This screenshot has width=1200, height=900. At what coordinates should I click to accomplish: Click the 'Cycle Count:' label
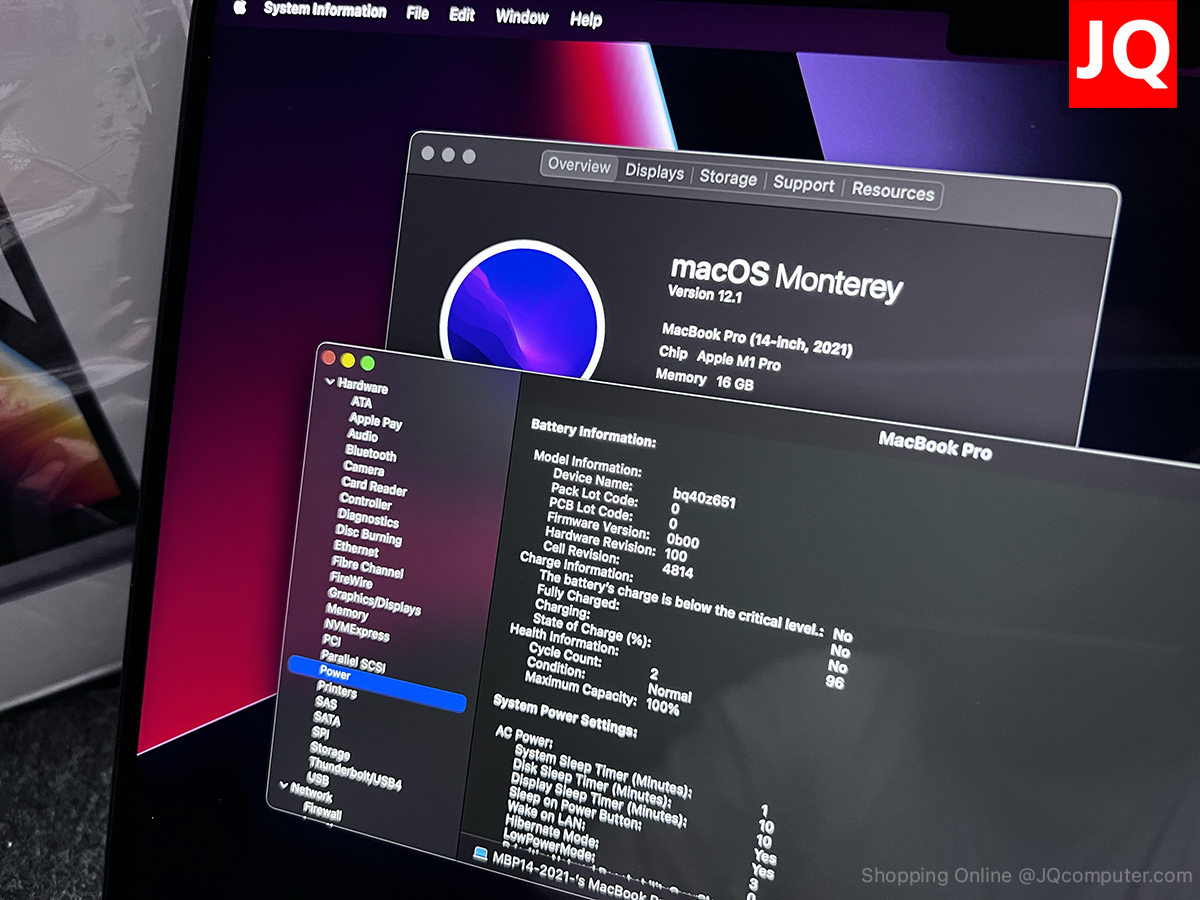565,653
